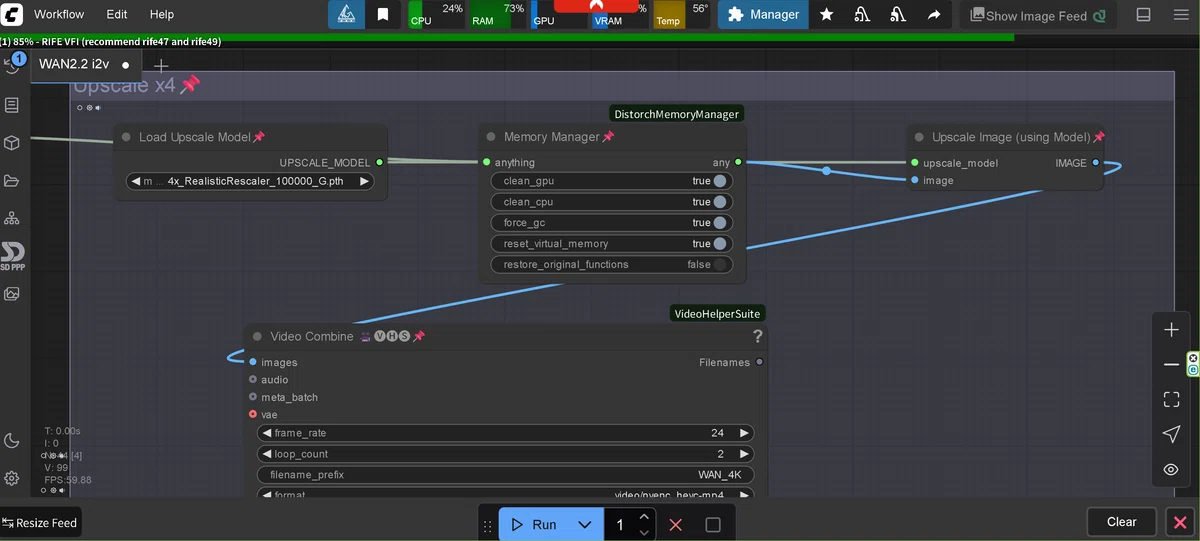Click the Resize Feed button
Viewport: 1200px width, 541px height.
(40, 523)
